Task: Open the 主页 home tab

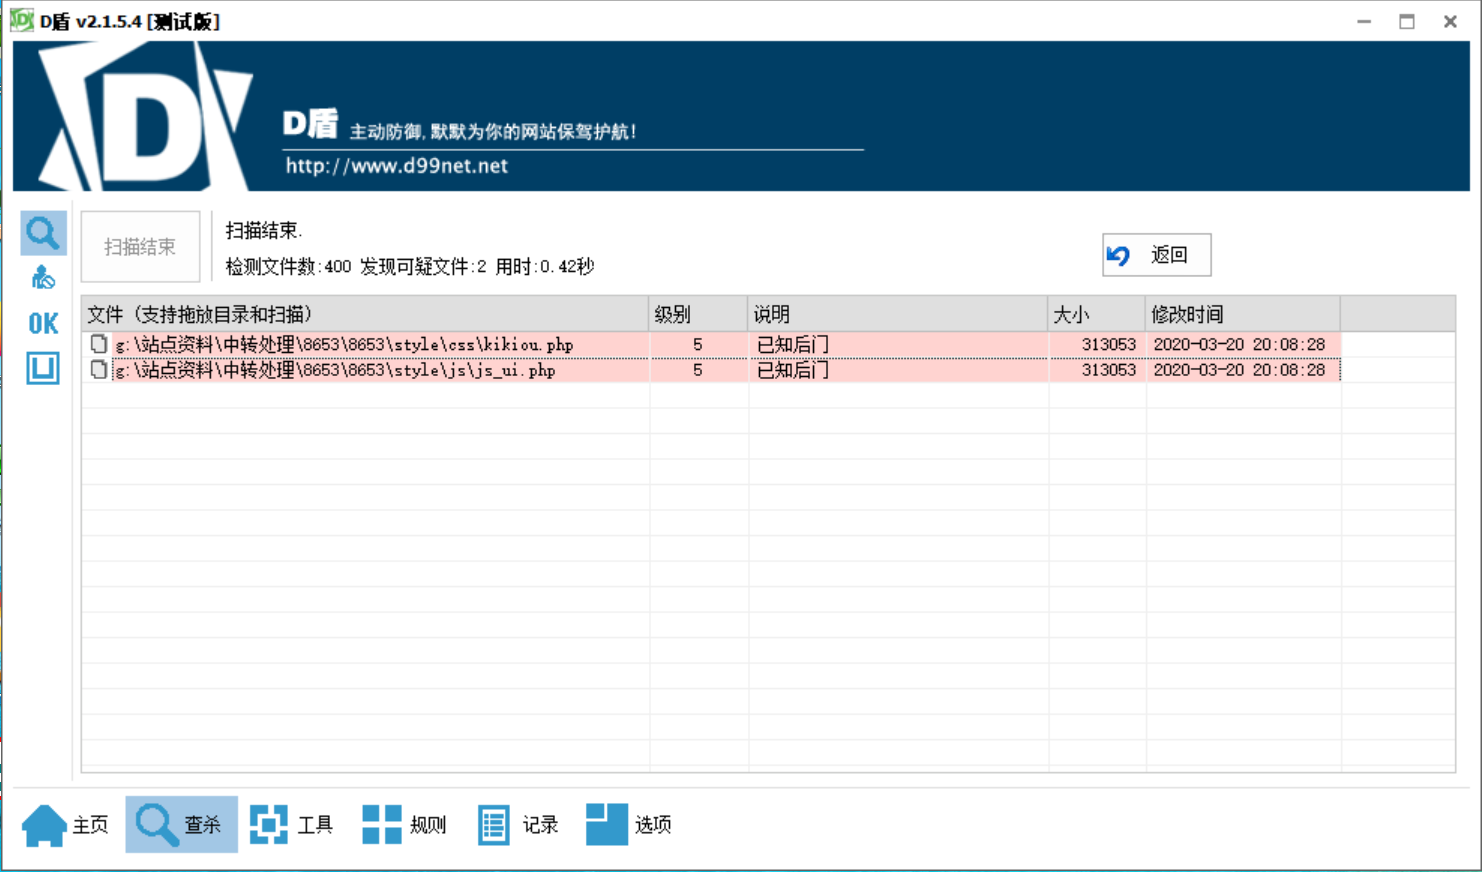Action: (66, 825)
